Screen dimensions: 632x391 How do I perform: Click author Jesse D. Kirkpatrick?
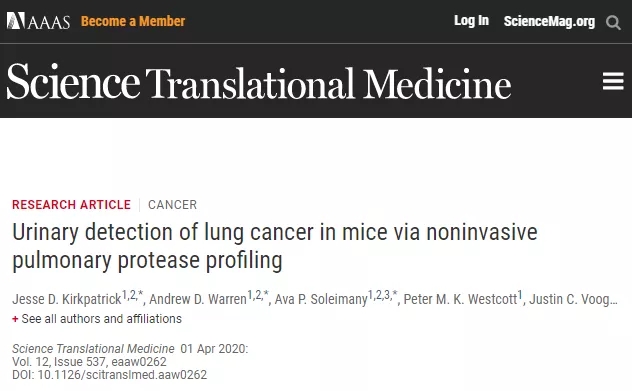click(67, 299)
